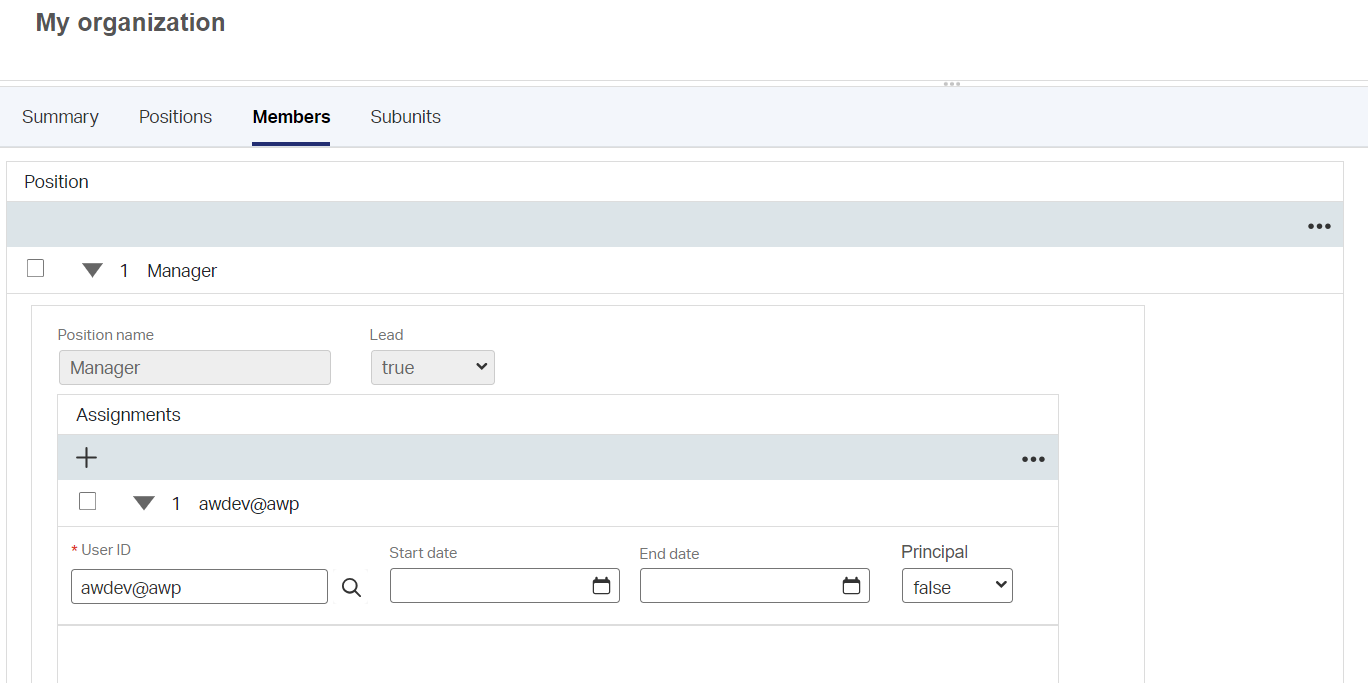Select the Manager position row checkbox
The width and height of the screenshot is (1368, 683).
click(x=36, y=268)
